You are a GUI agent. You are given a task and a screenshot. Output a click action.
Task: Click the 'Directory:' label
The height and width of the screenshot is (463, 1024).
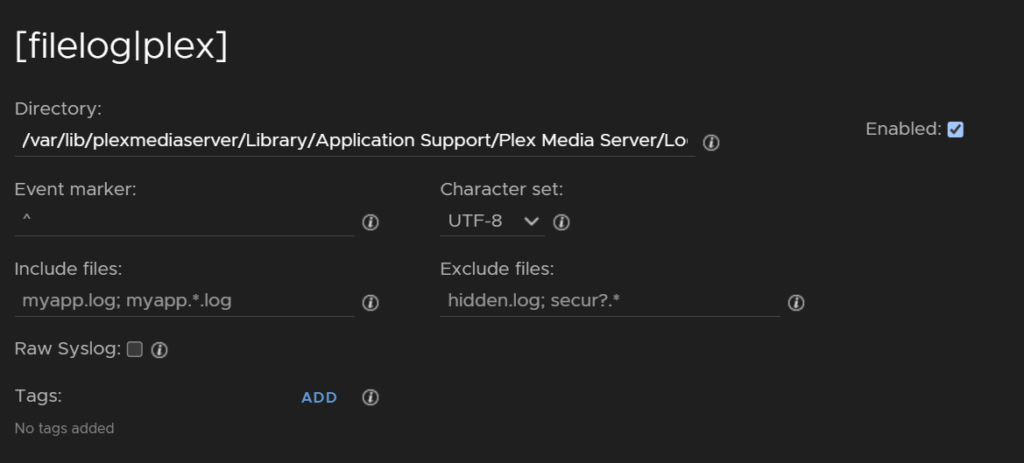click(x=58, y=109)
